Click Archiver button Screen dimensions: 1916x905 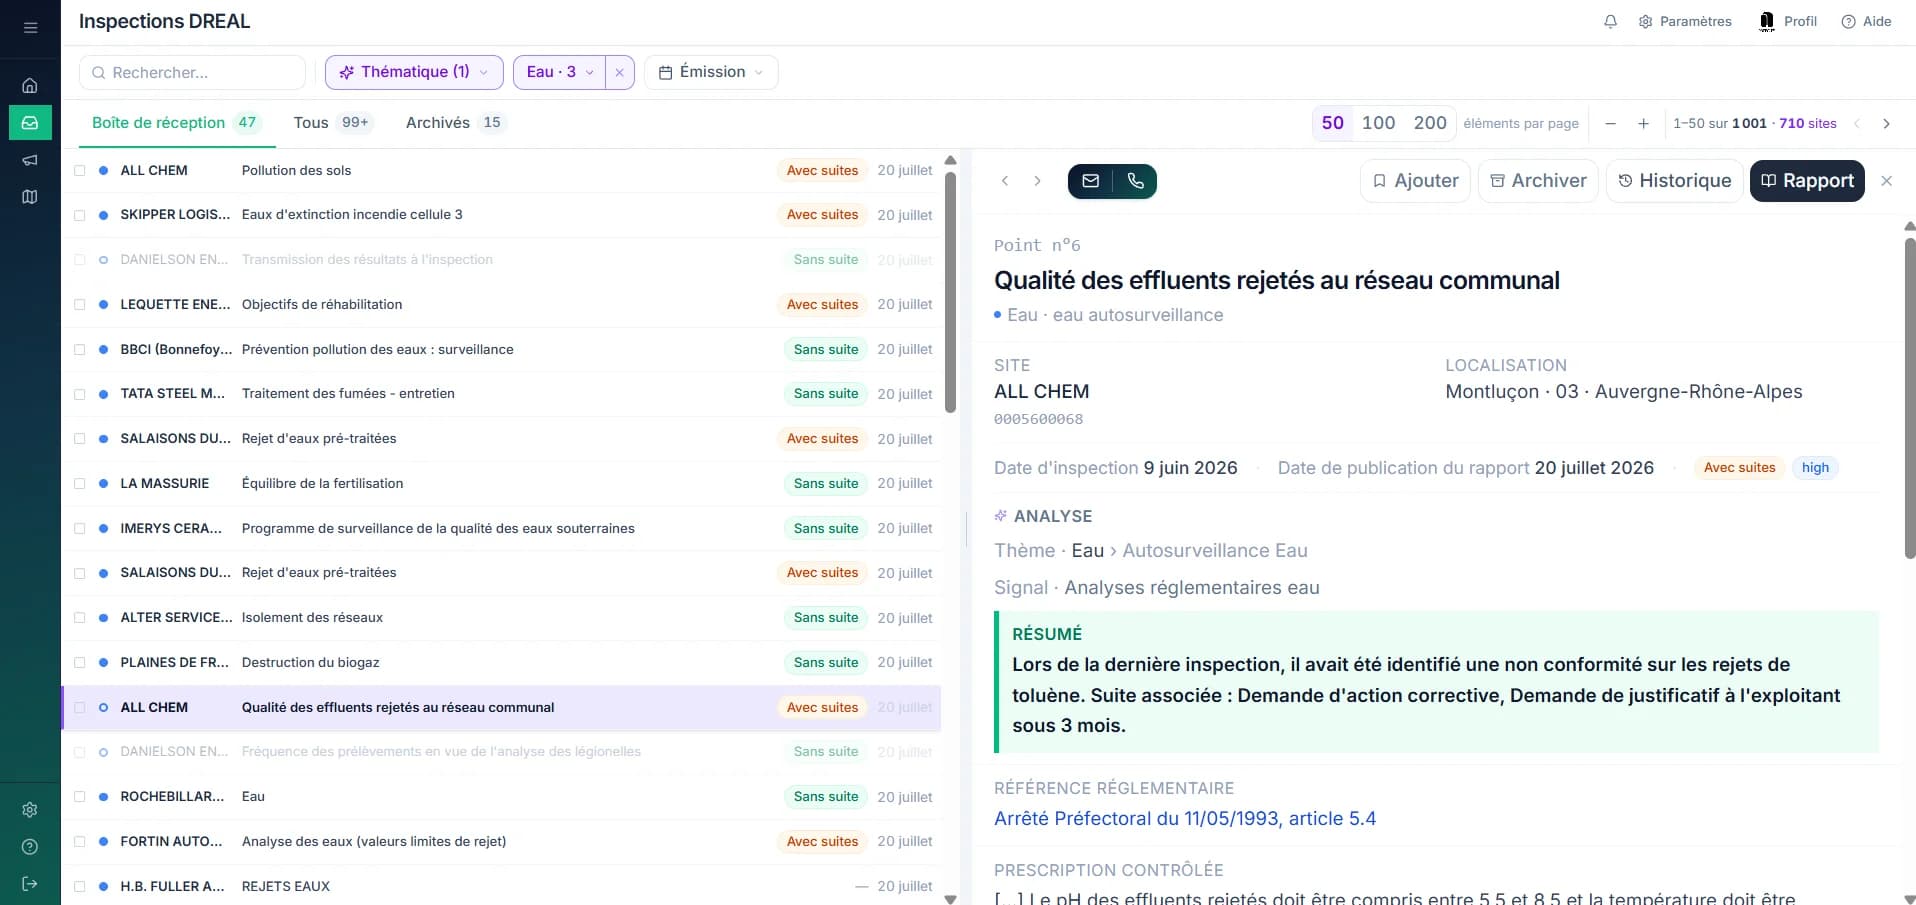pyautogui.click(x=1538, y=181)
